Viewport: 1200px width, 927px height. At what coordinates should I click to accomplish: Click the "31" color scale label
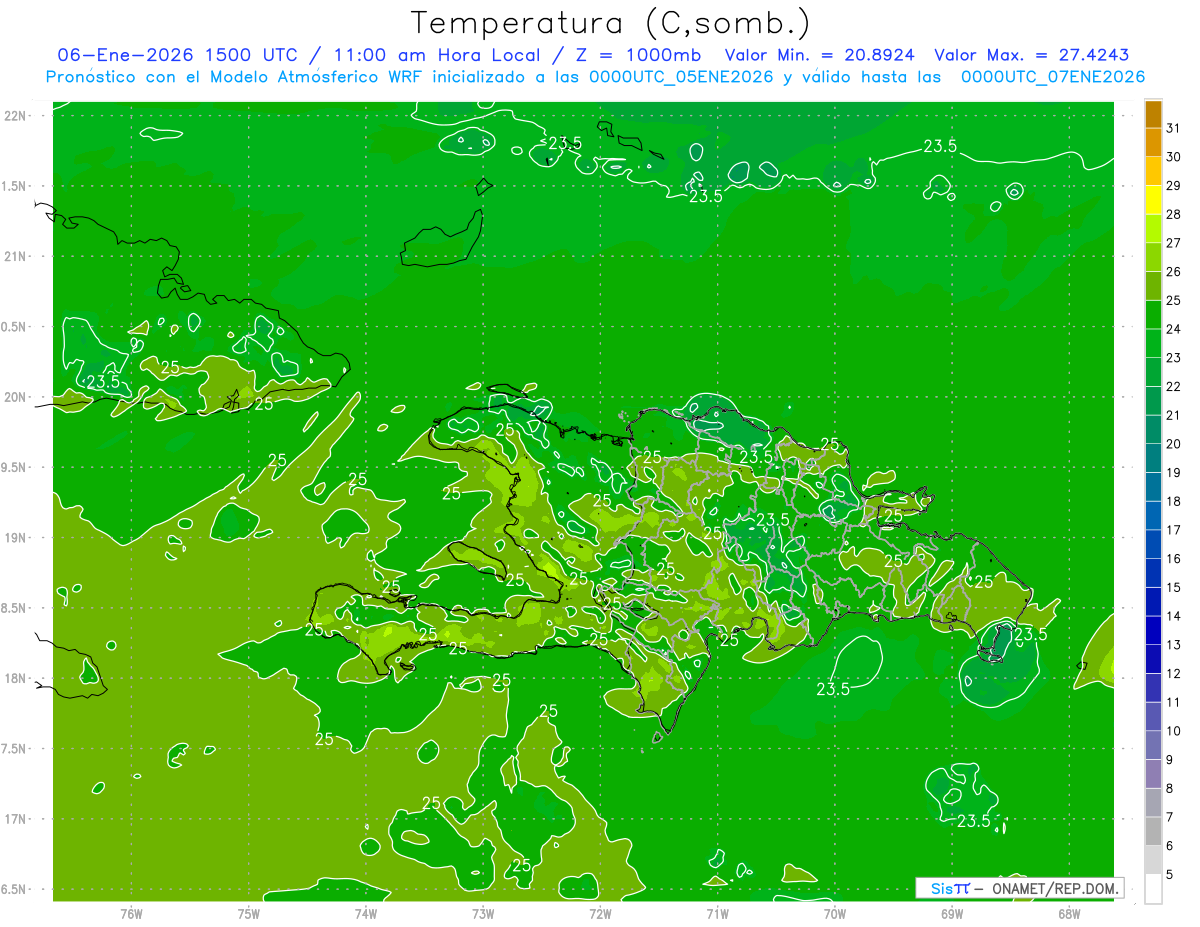pyautogui.click(x=1174, y=128)
